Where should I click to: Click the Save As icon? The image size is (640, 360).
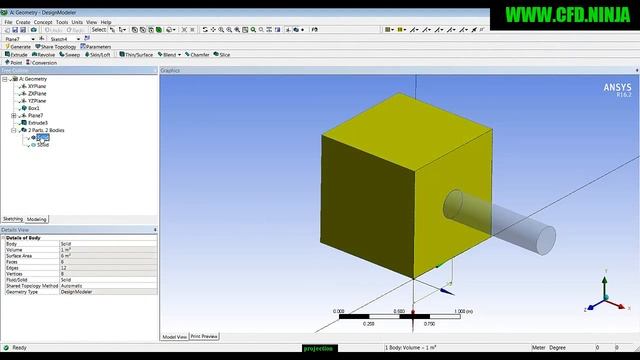tap(23, 30)
